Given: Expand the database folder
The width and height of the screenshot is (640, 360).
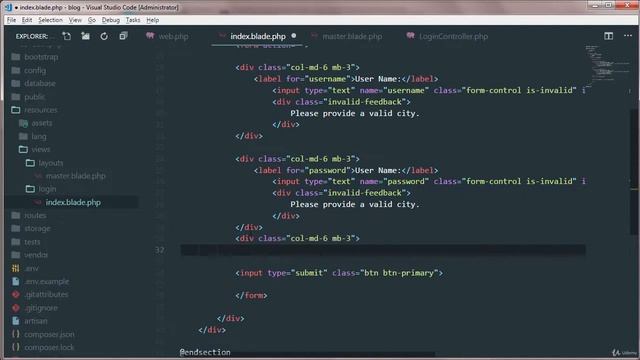Looking at the screenshot, I should pyautogui.click(x=40, y=83).
